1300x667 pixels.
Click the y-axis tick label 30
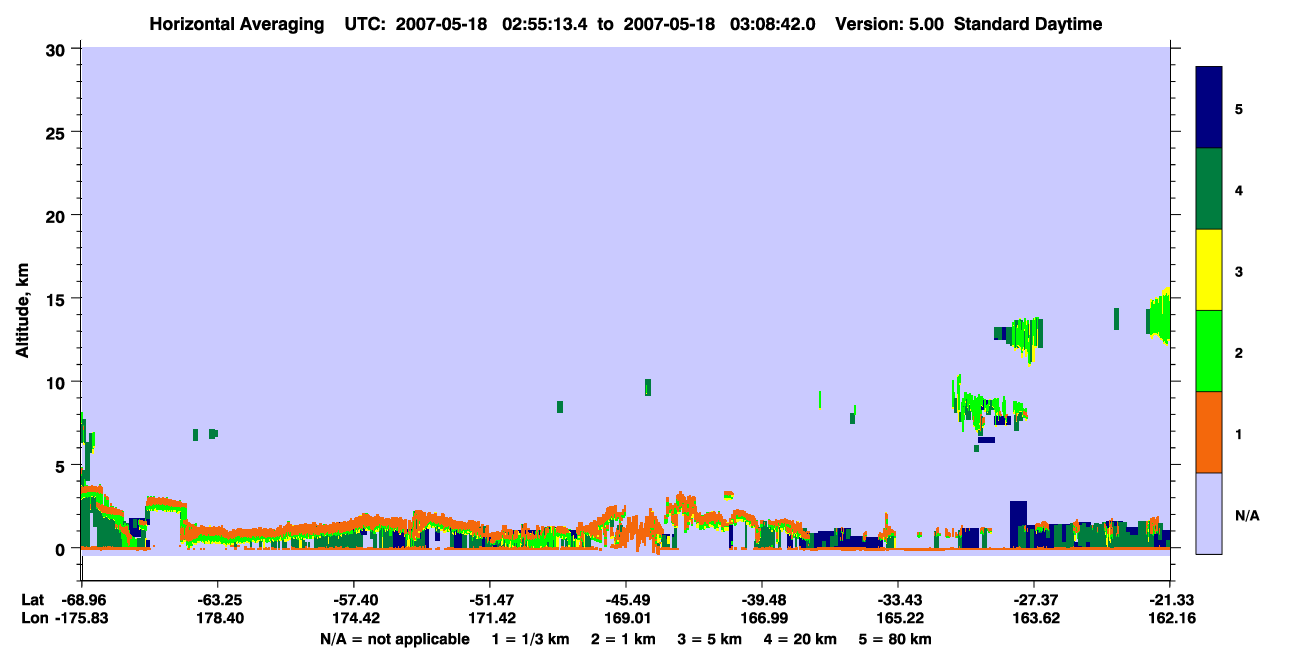[58, 49]
